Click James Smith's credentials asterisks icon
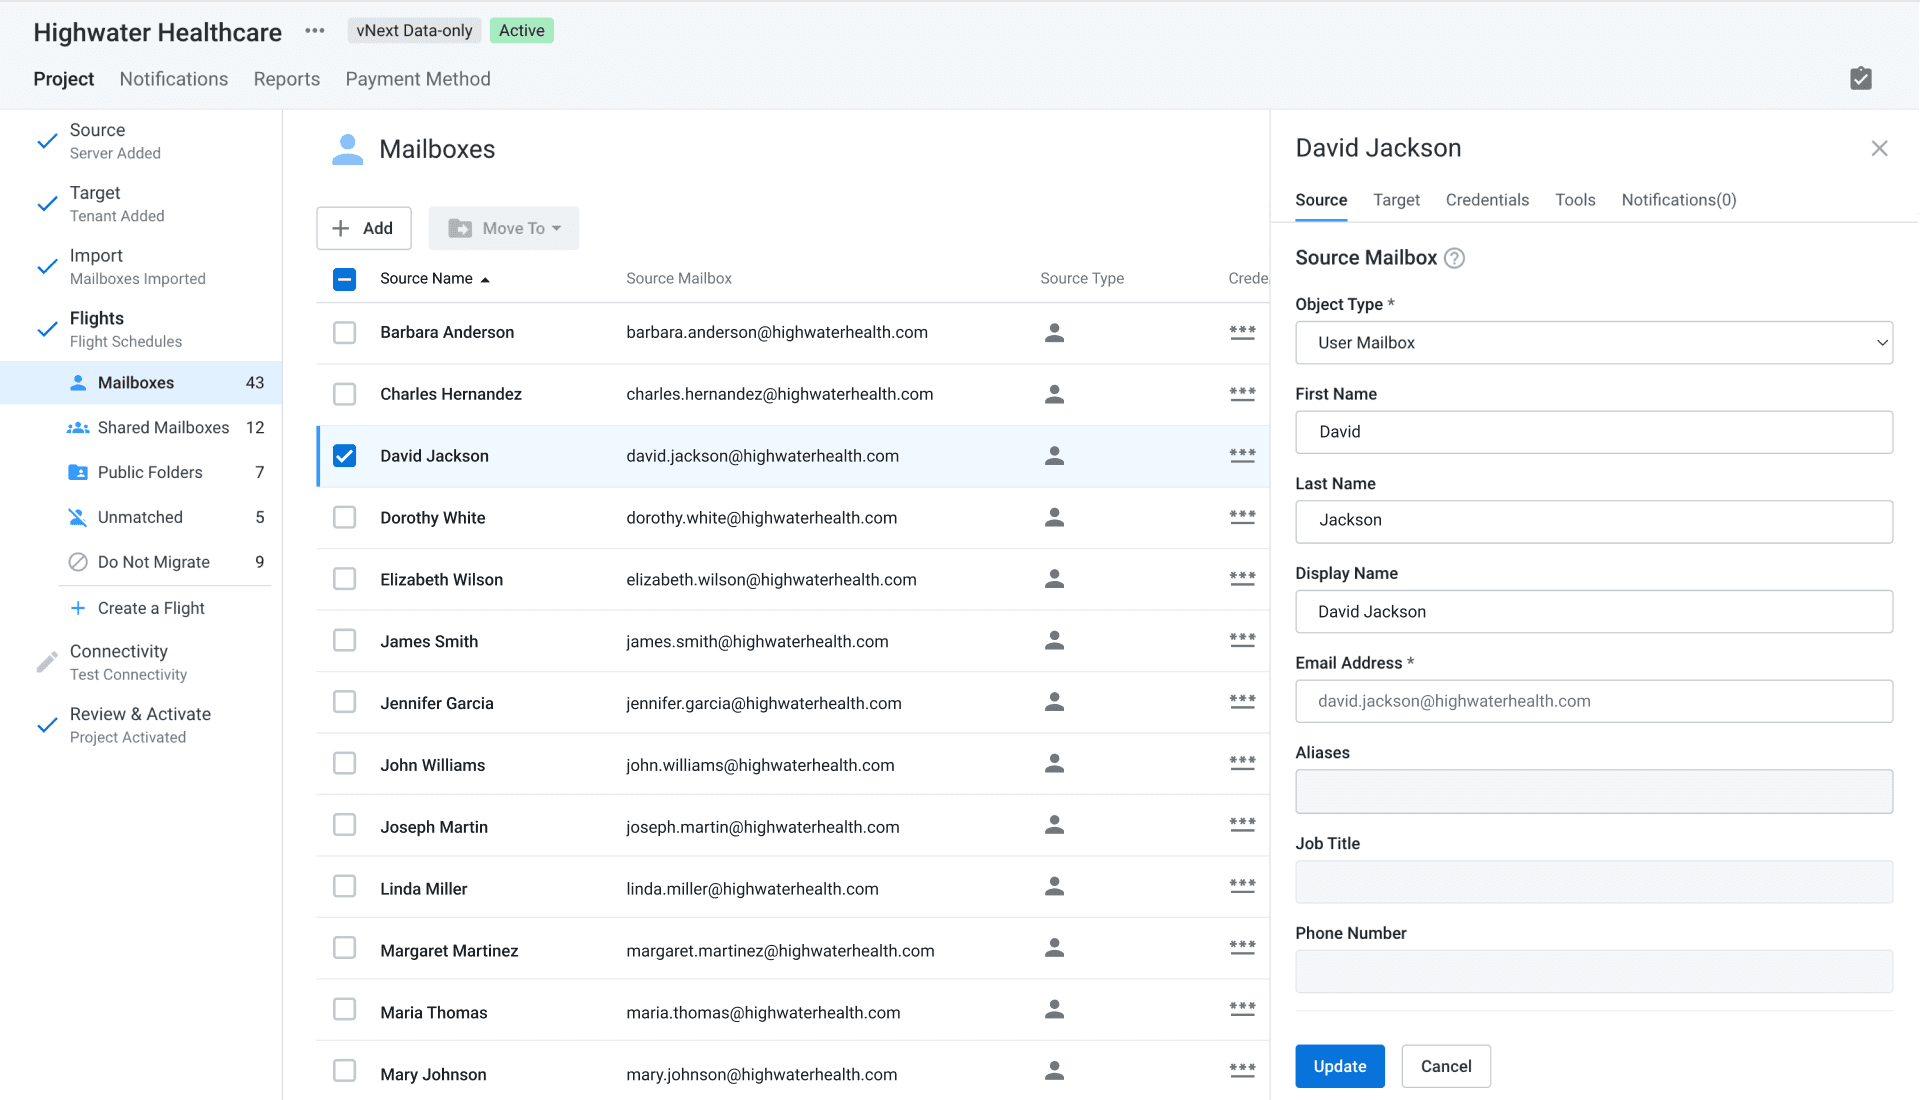Image resolution: width=1920 pixels, height=1100 pixels. coord(1242,641)
